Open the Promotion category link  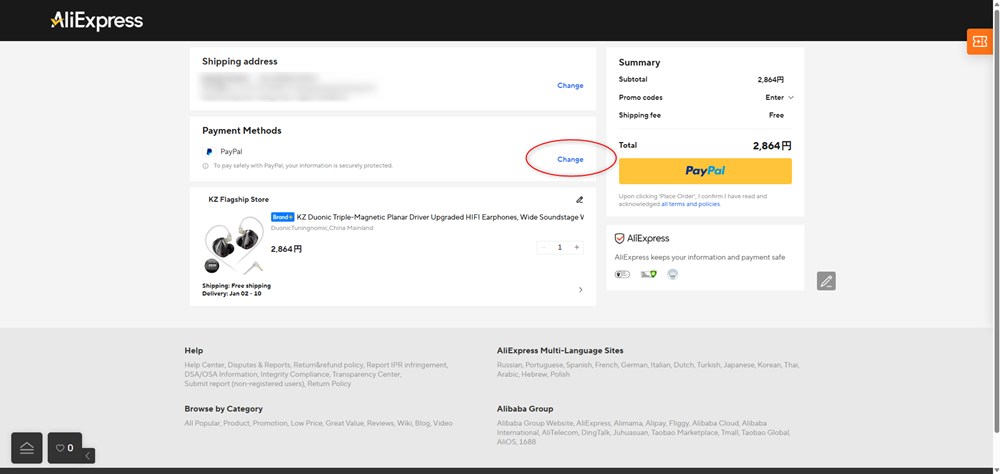(x=270, y=423)
